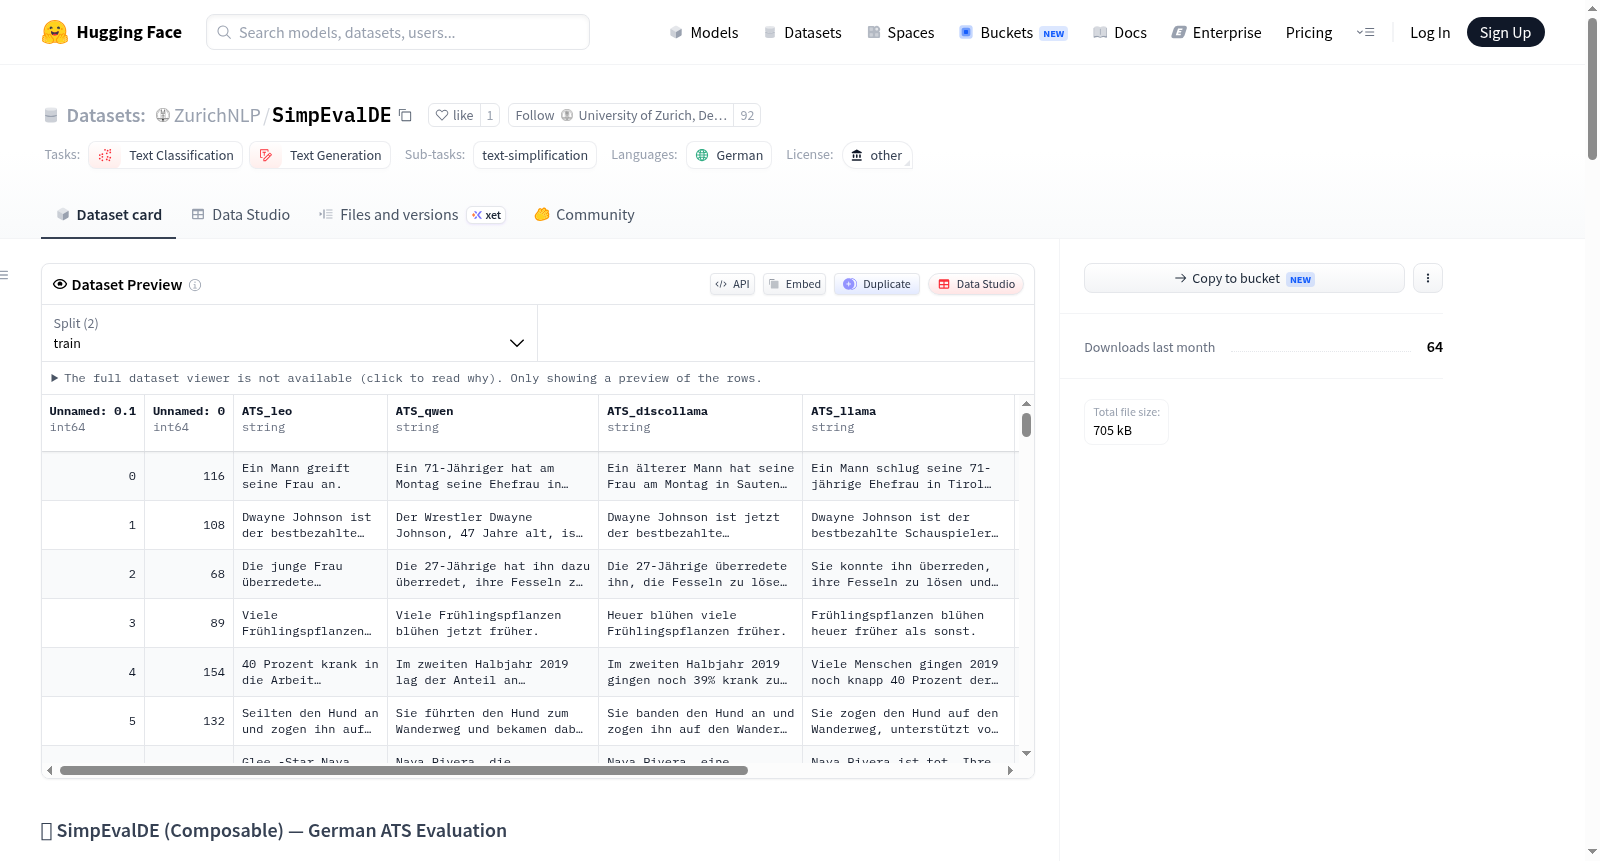Click the German language tag
The height and width of the screenshot is (861, 1600).
pos(729,155)
